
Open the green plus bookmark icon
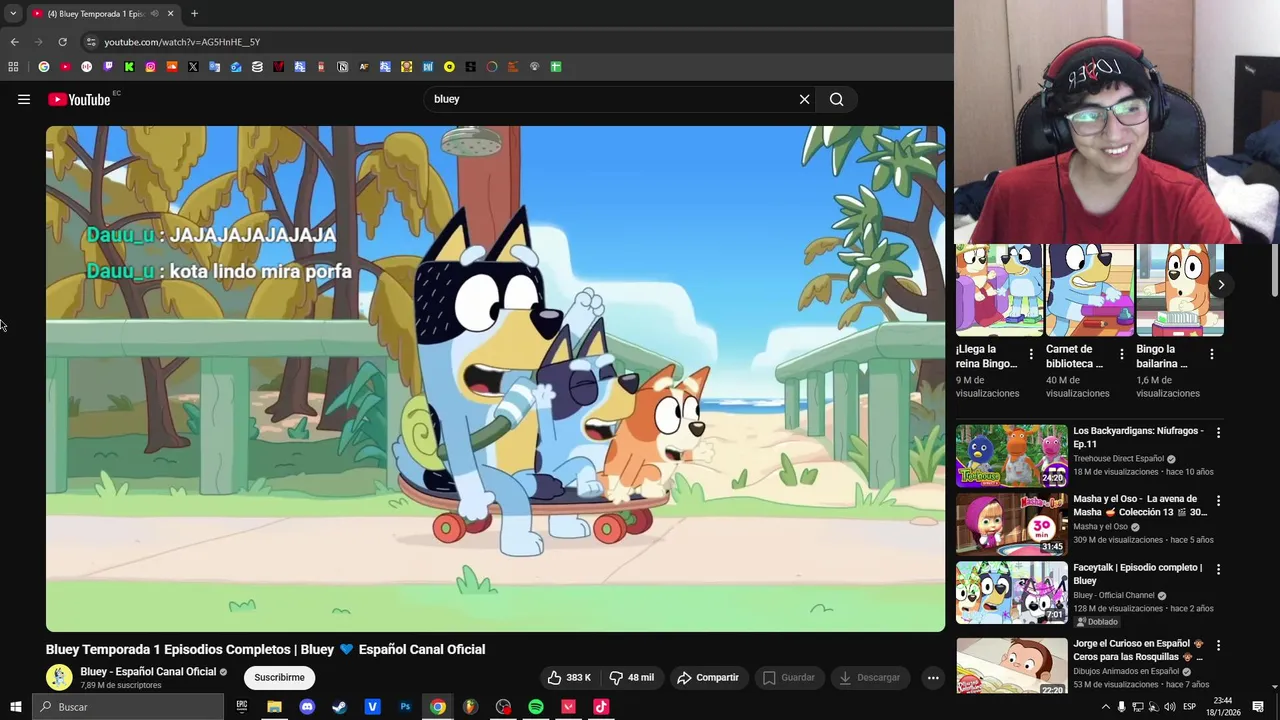(x=556, y=67)
